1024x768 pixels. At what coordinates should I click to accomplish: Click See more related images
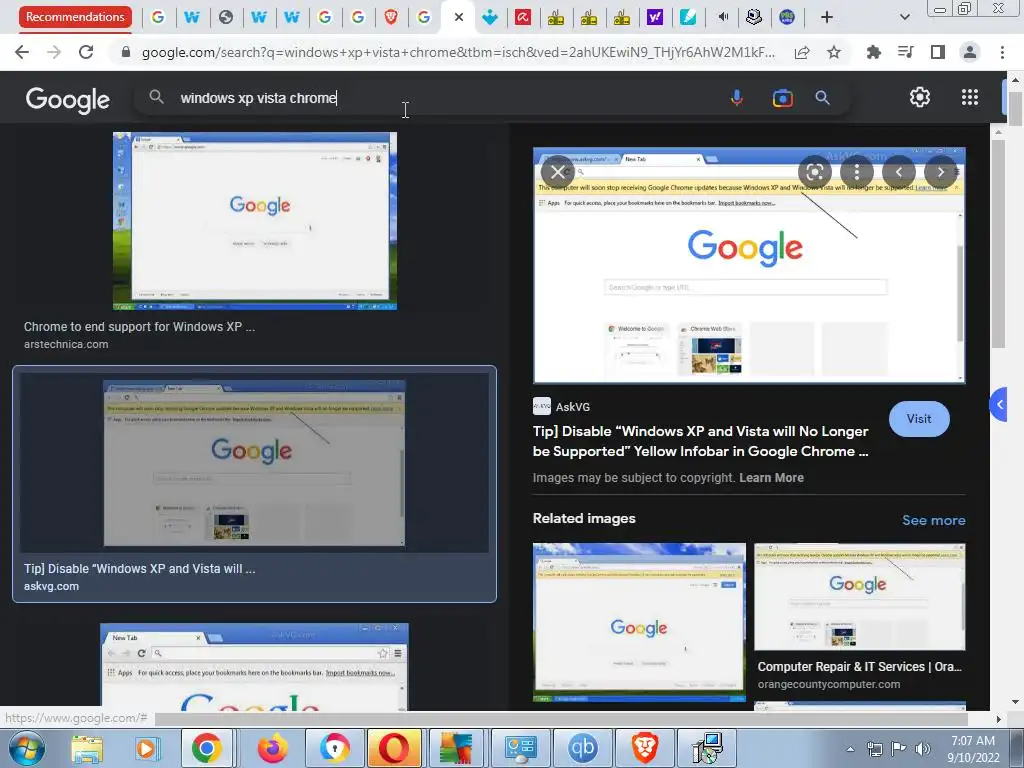pyautogui.click(x=933, y=520)
